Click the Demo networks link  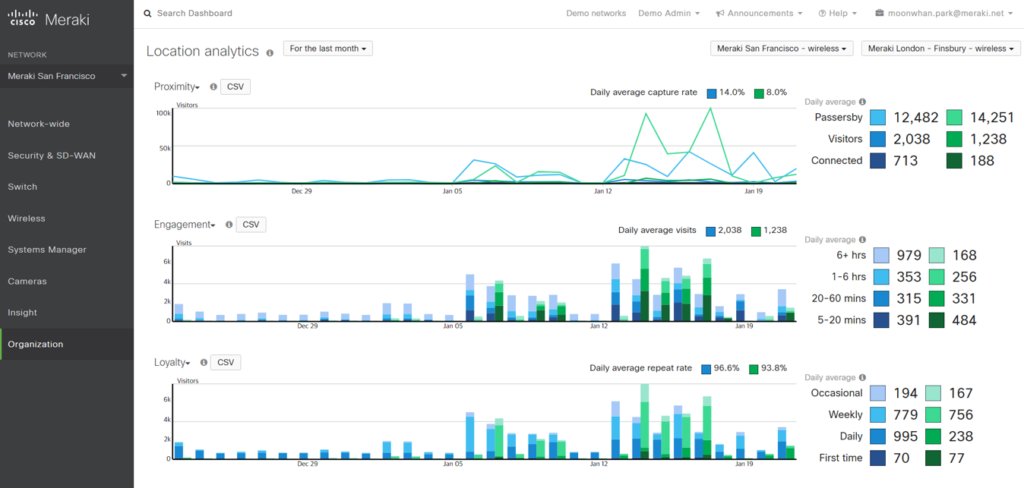[x=596, y=14]
